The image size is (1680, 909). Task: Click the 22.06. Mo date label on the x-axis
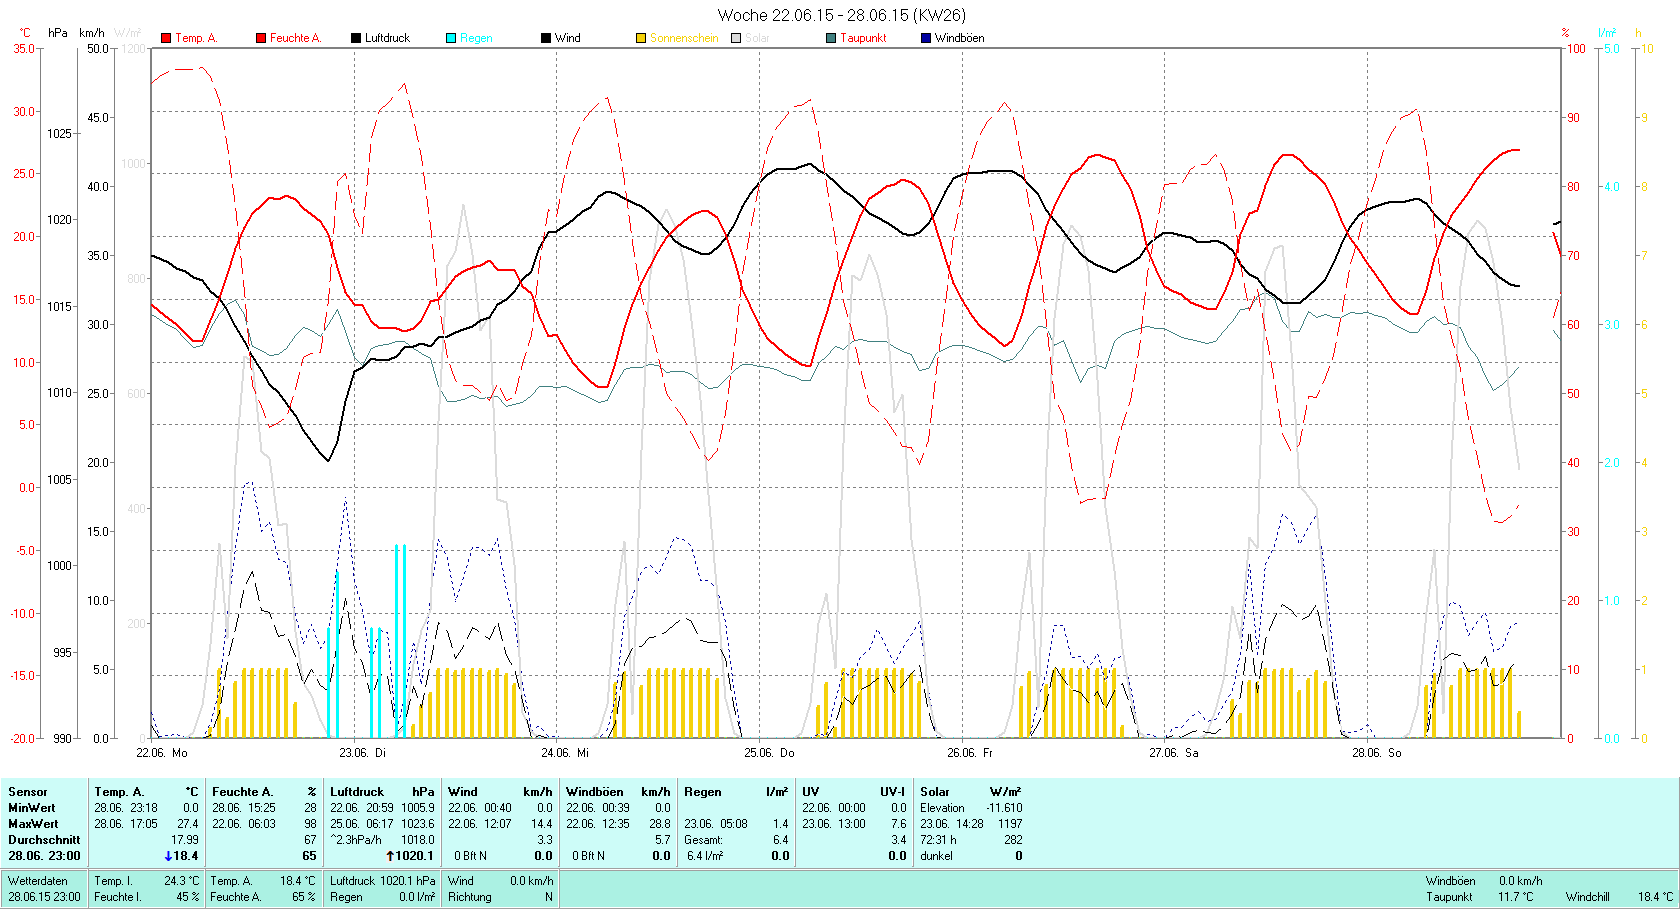[162, 753]
